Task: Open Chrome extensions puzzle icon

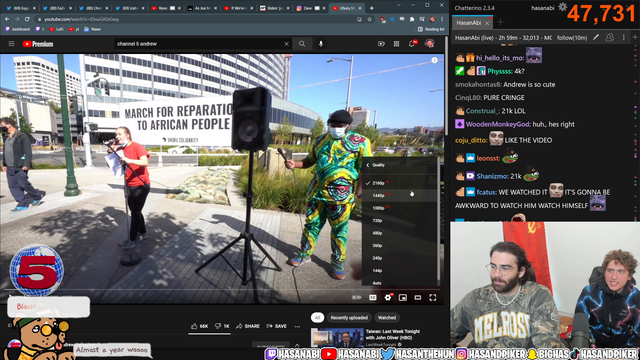Action: point(412,19)
